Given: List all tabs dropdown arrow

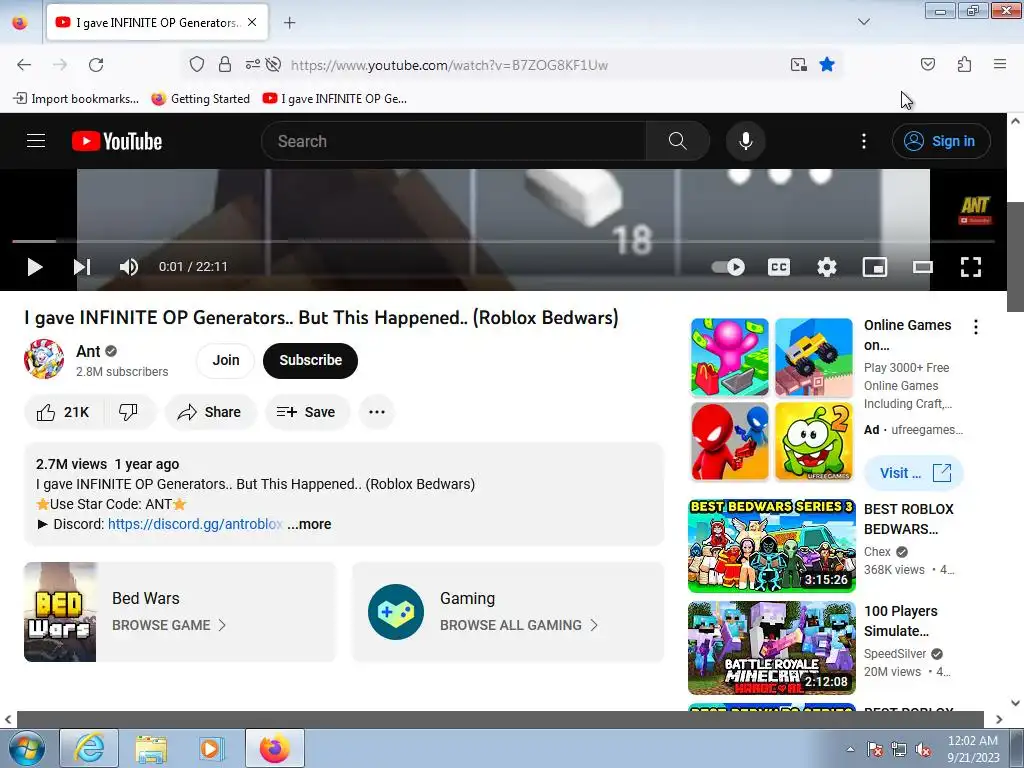Looking at the screenshot, I should tap(863, 22).
